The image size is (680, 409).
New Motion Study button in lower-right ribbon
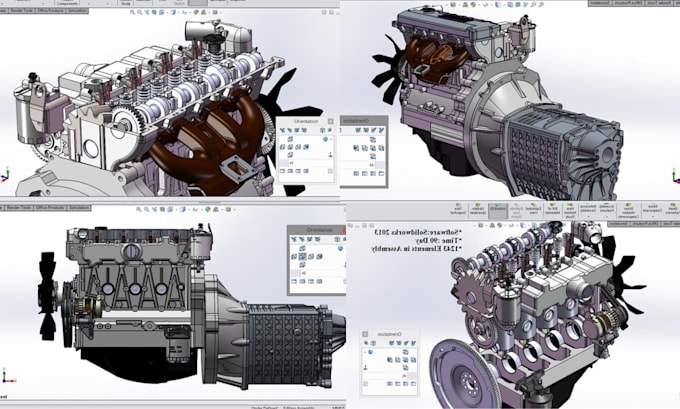pyautogui.click(x=569, y=210)
